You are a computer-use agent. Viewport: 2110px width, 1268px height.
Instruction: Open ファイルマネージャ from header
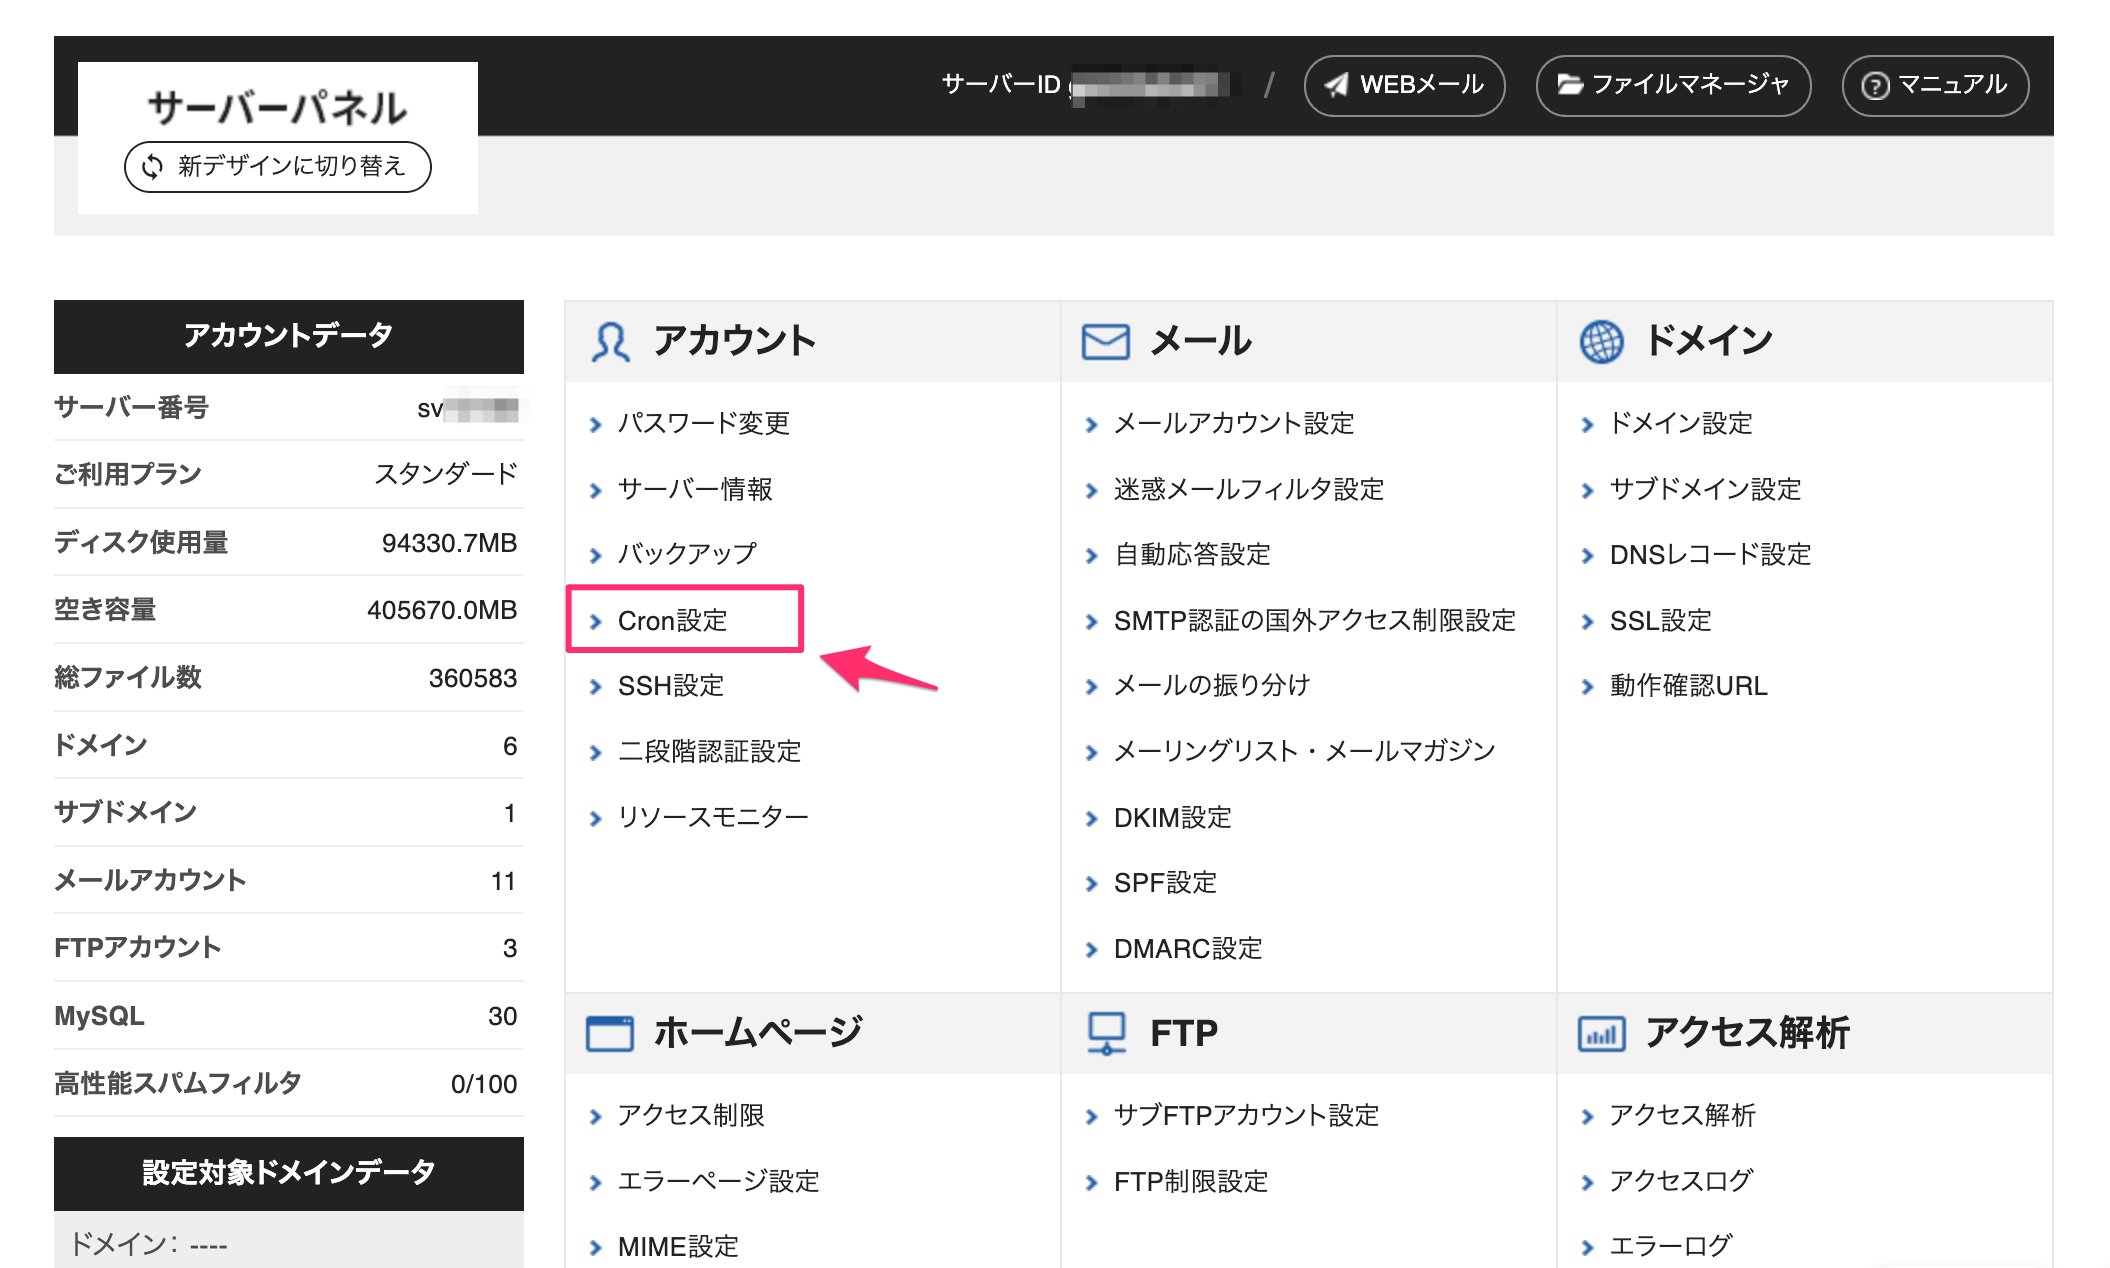click(x=1673, y=86)
